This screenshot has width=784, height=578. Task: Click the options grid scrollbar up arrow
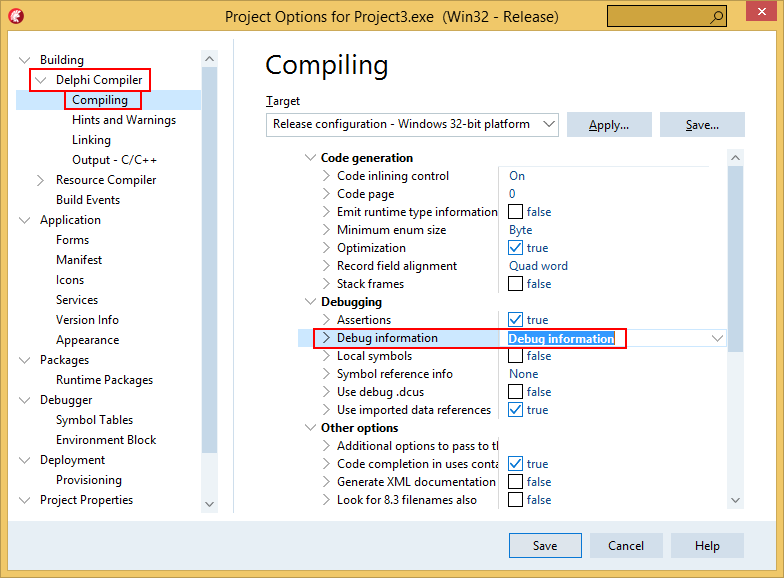click(736, 158)
